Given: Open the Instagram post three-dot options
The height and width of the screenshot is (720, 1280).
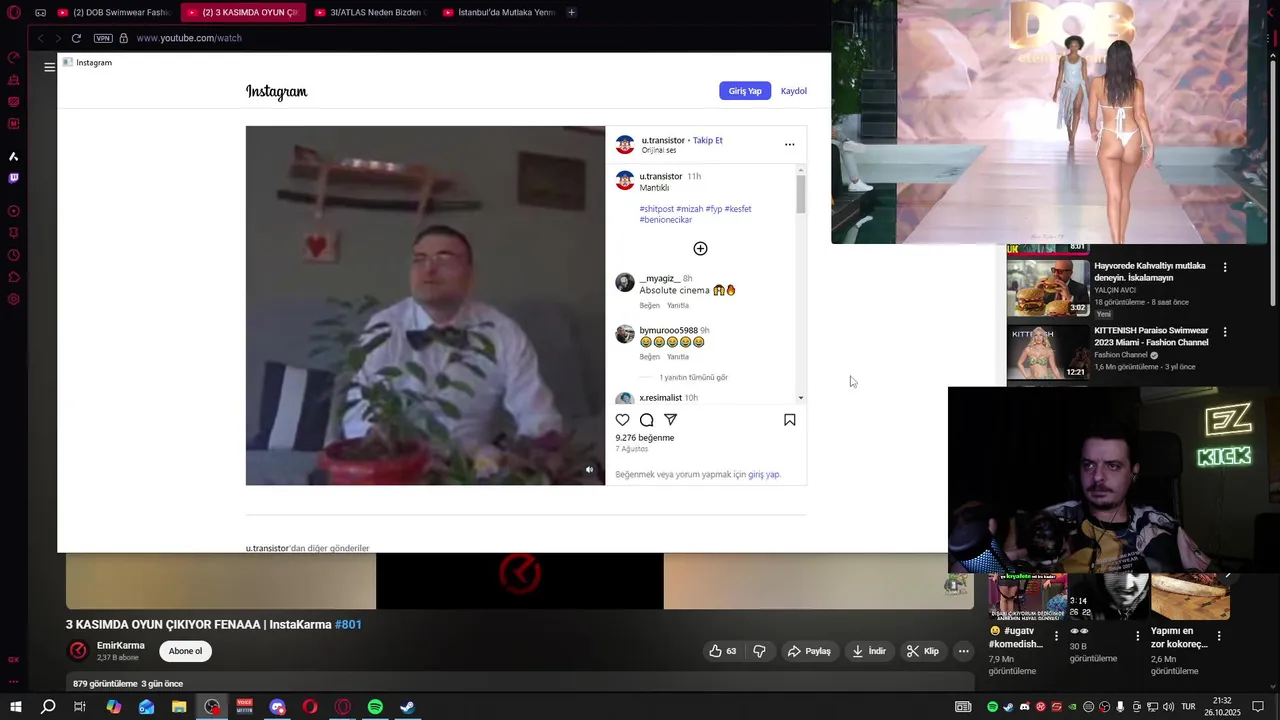Looking at the screenshot, I should 789,144.
